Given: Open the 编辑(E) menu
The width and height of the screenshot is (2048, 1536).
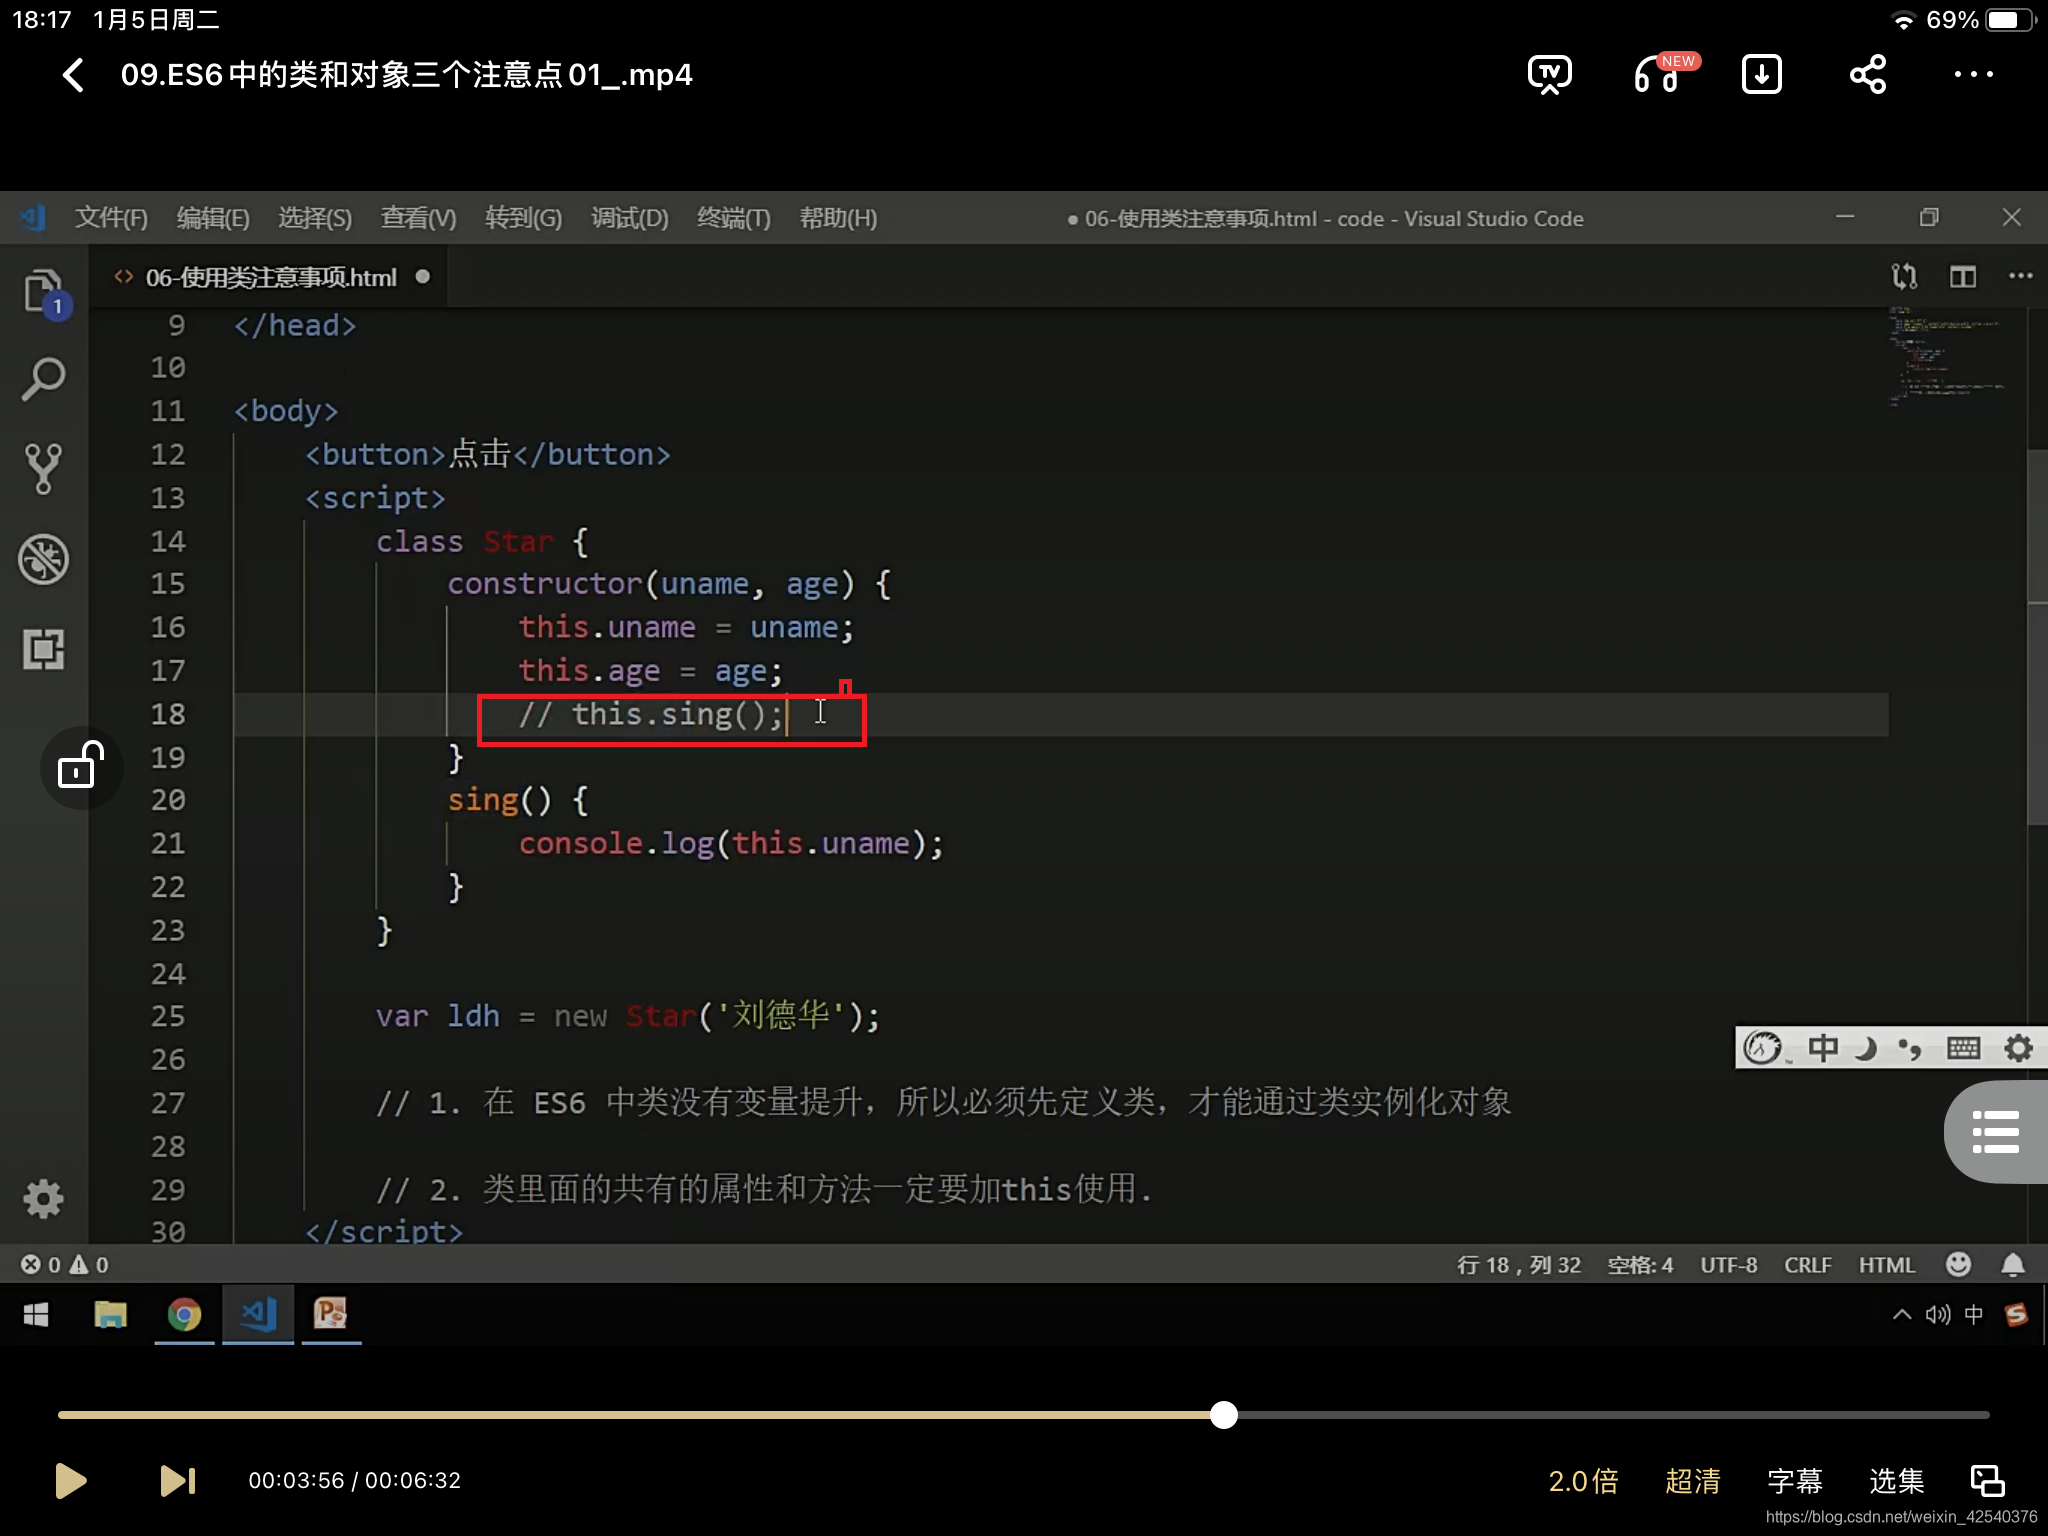Looking at the screenshot, I should click(213, 218).
